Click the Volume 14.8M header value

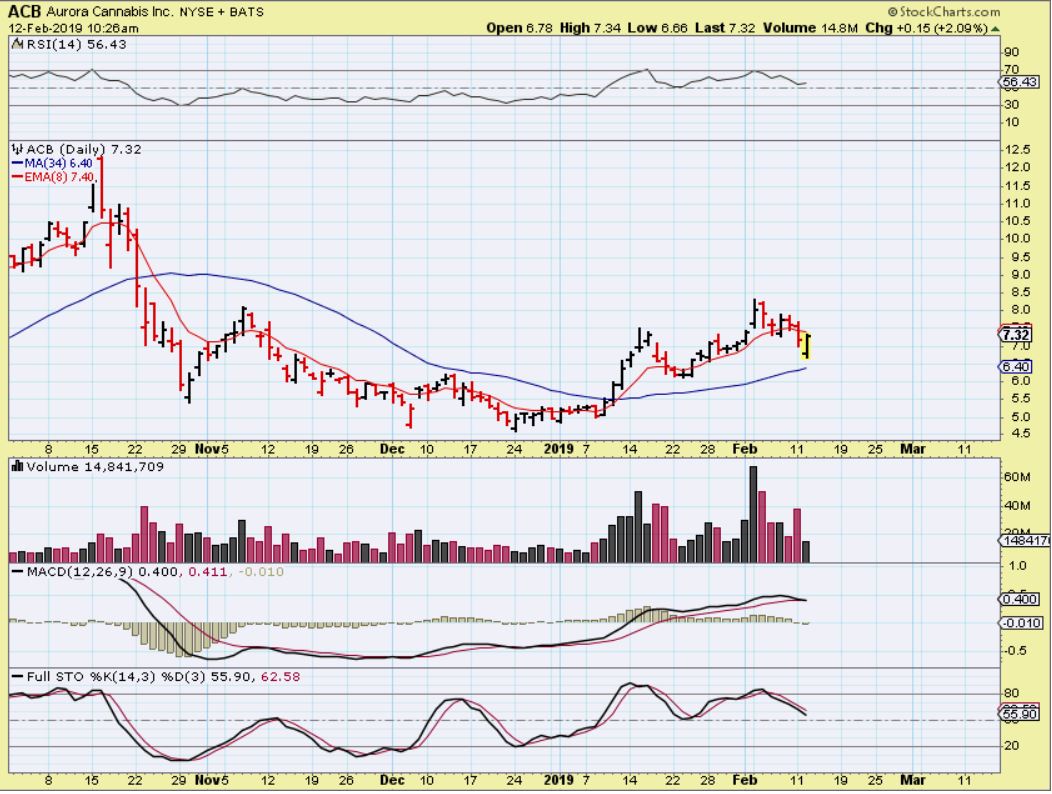click(x=810, y=28)
